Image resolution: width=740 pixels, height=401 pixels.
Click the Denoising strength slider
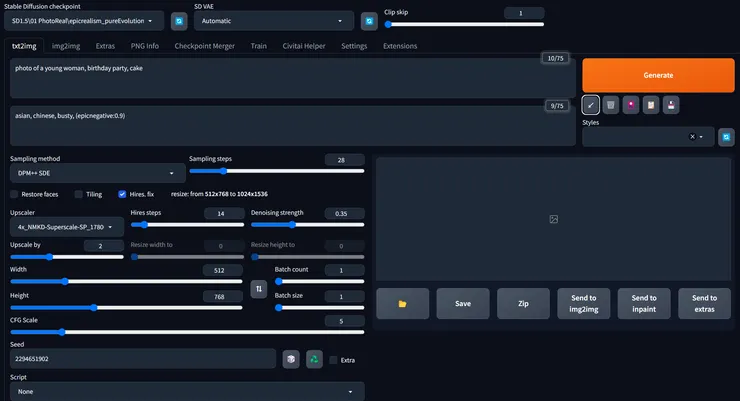point(308,225)
